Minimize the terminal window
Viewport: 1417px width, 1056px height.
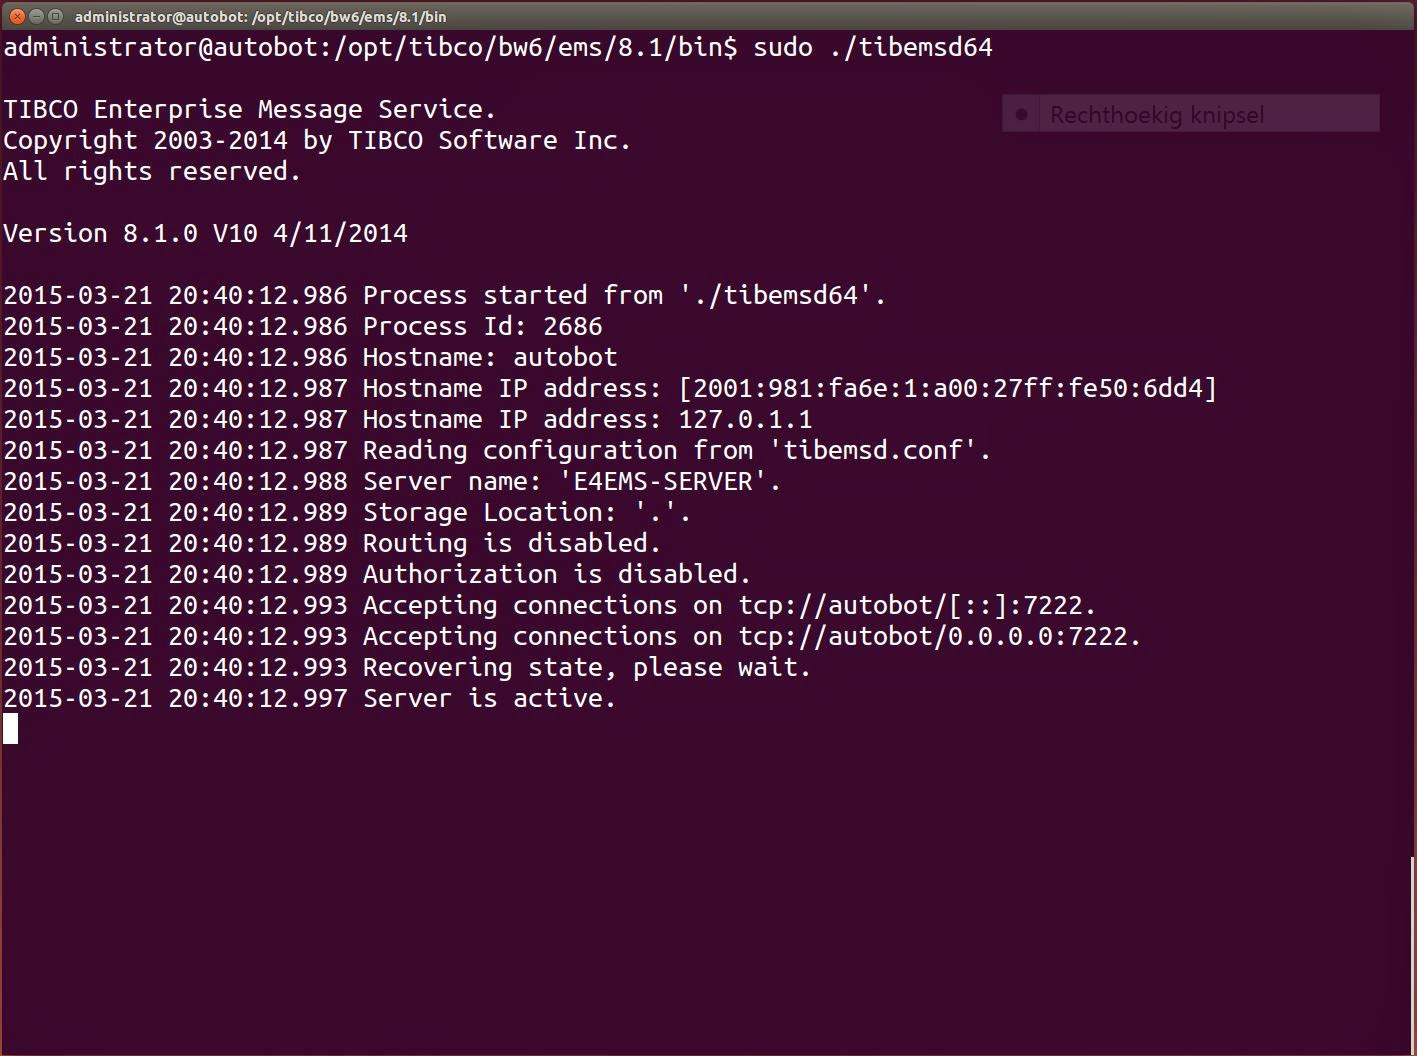(x=36, y=16)
